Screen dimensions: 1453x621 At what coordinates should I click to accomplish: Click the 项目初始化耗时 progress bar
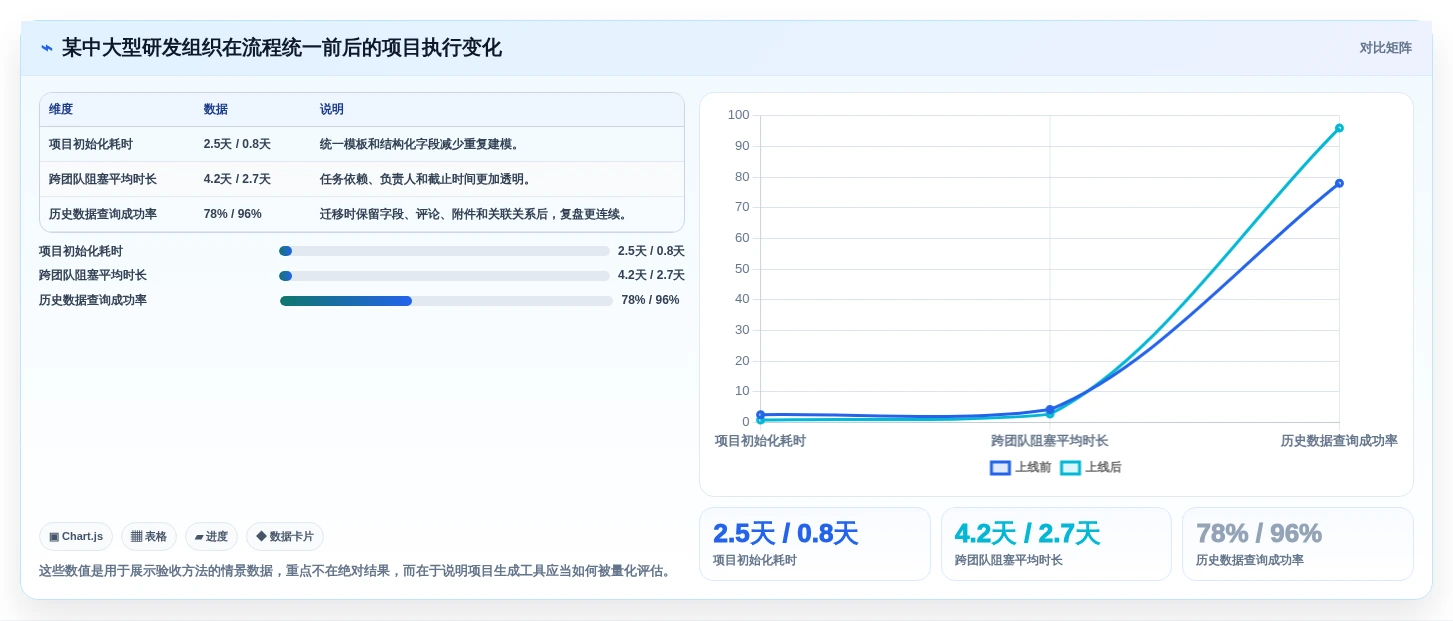pyautogui.click(x=444, y=251)
